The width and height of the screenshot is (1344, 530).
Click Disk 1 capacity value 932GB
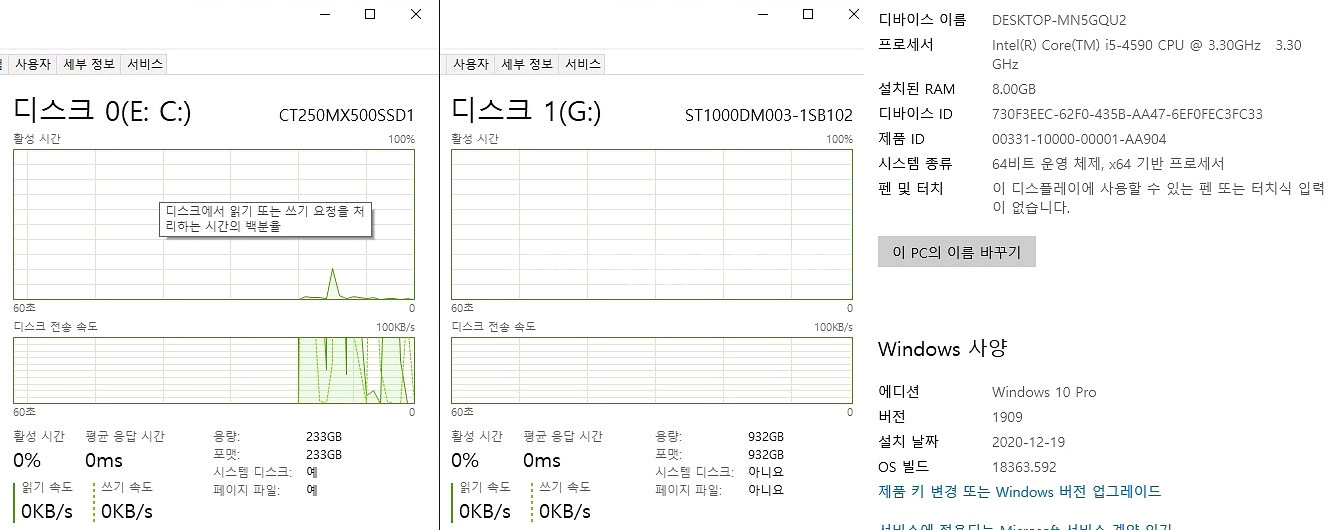pyautogui.click(x=766, y=437)
